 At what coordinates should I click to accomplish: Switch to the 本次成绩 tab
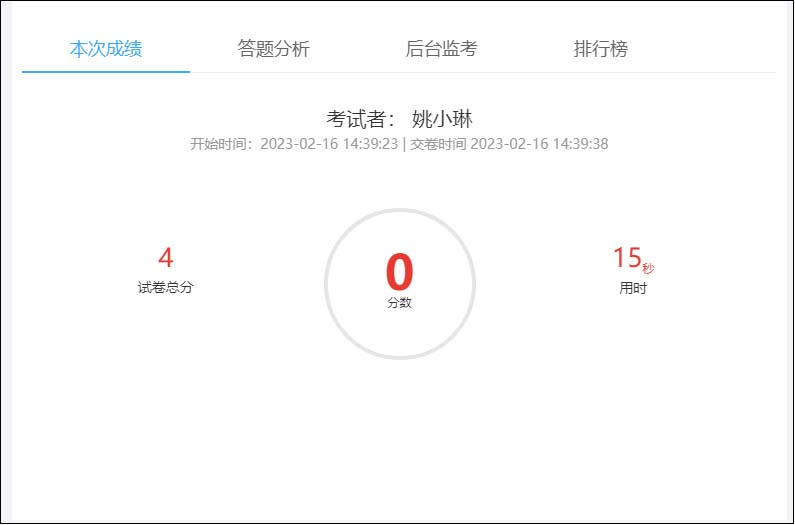click(105, 49)
